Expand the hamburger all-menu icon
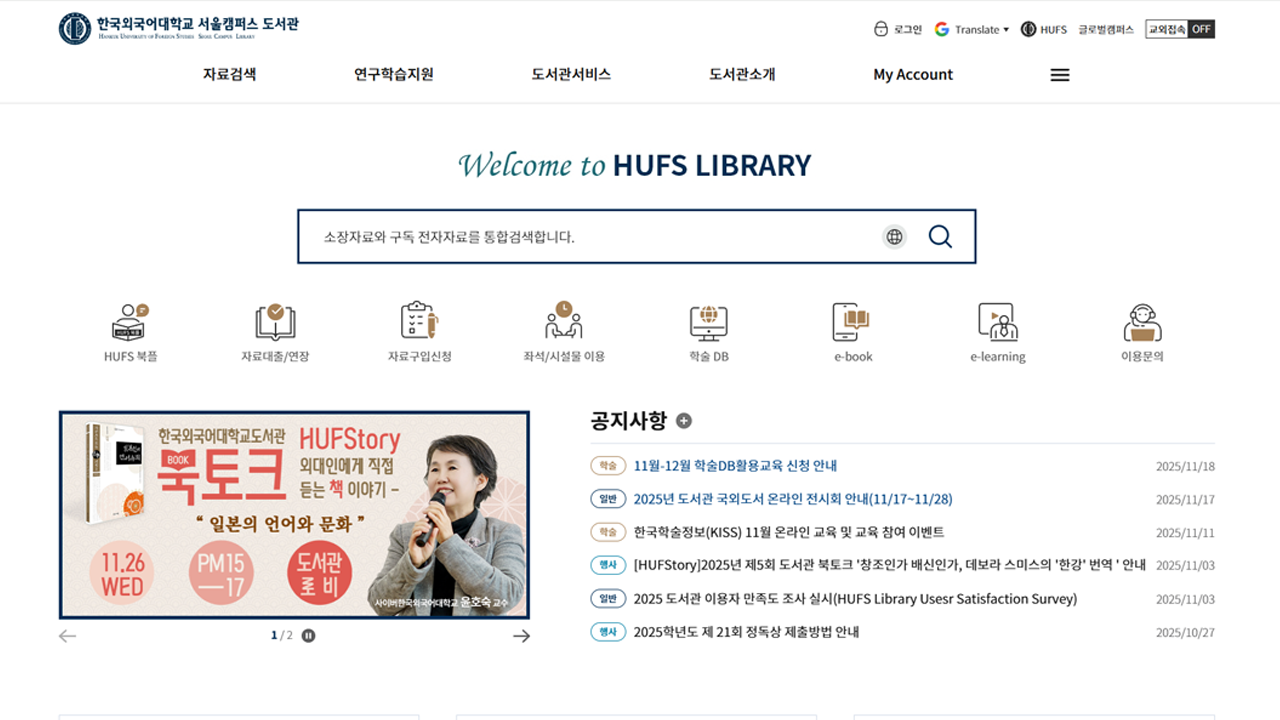The image size is (1280, 720). pos(1060,75)
